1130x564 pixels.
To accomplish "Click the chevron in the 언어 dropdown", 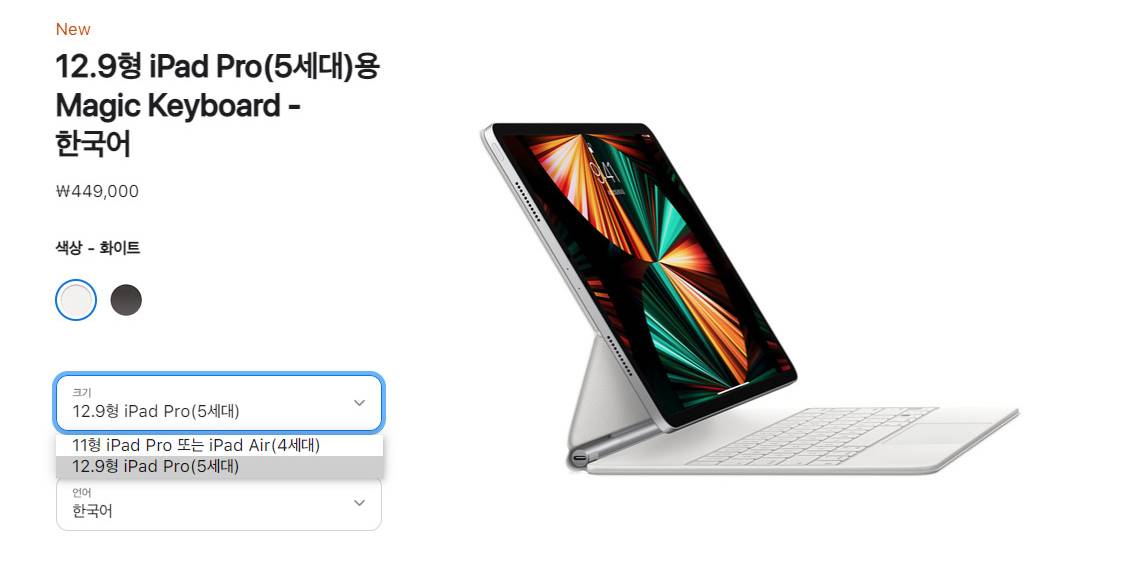I will [359, 503].
